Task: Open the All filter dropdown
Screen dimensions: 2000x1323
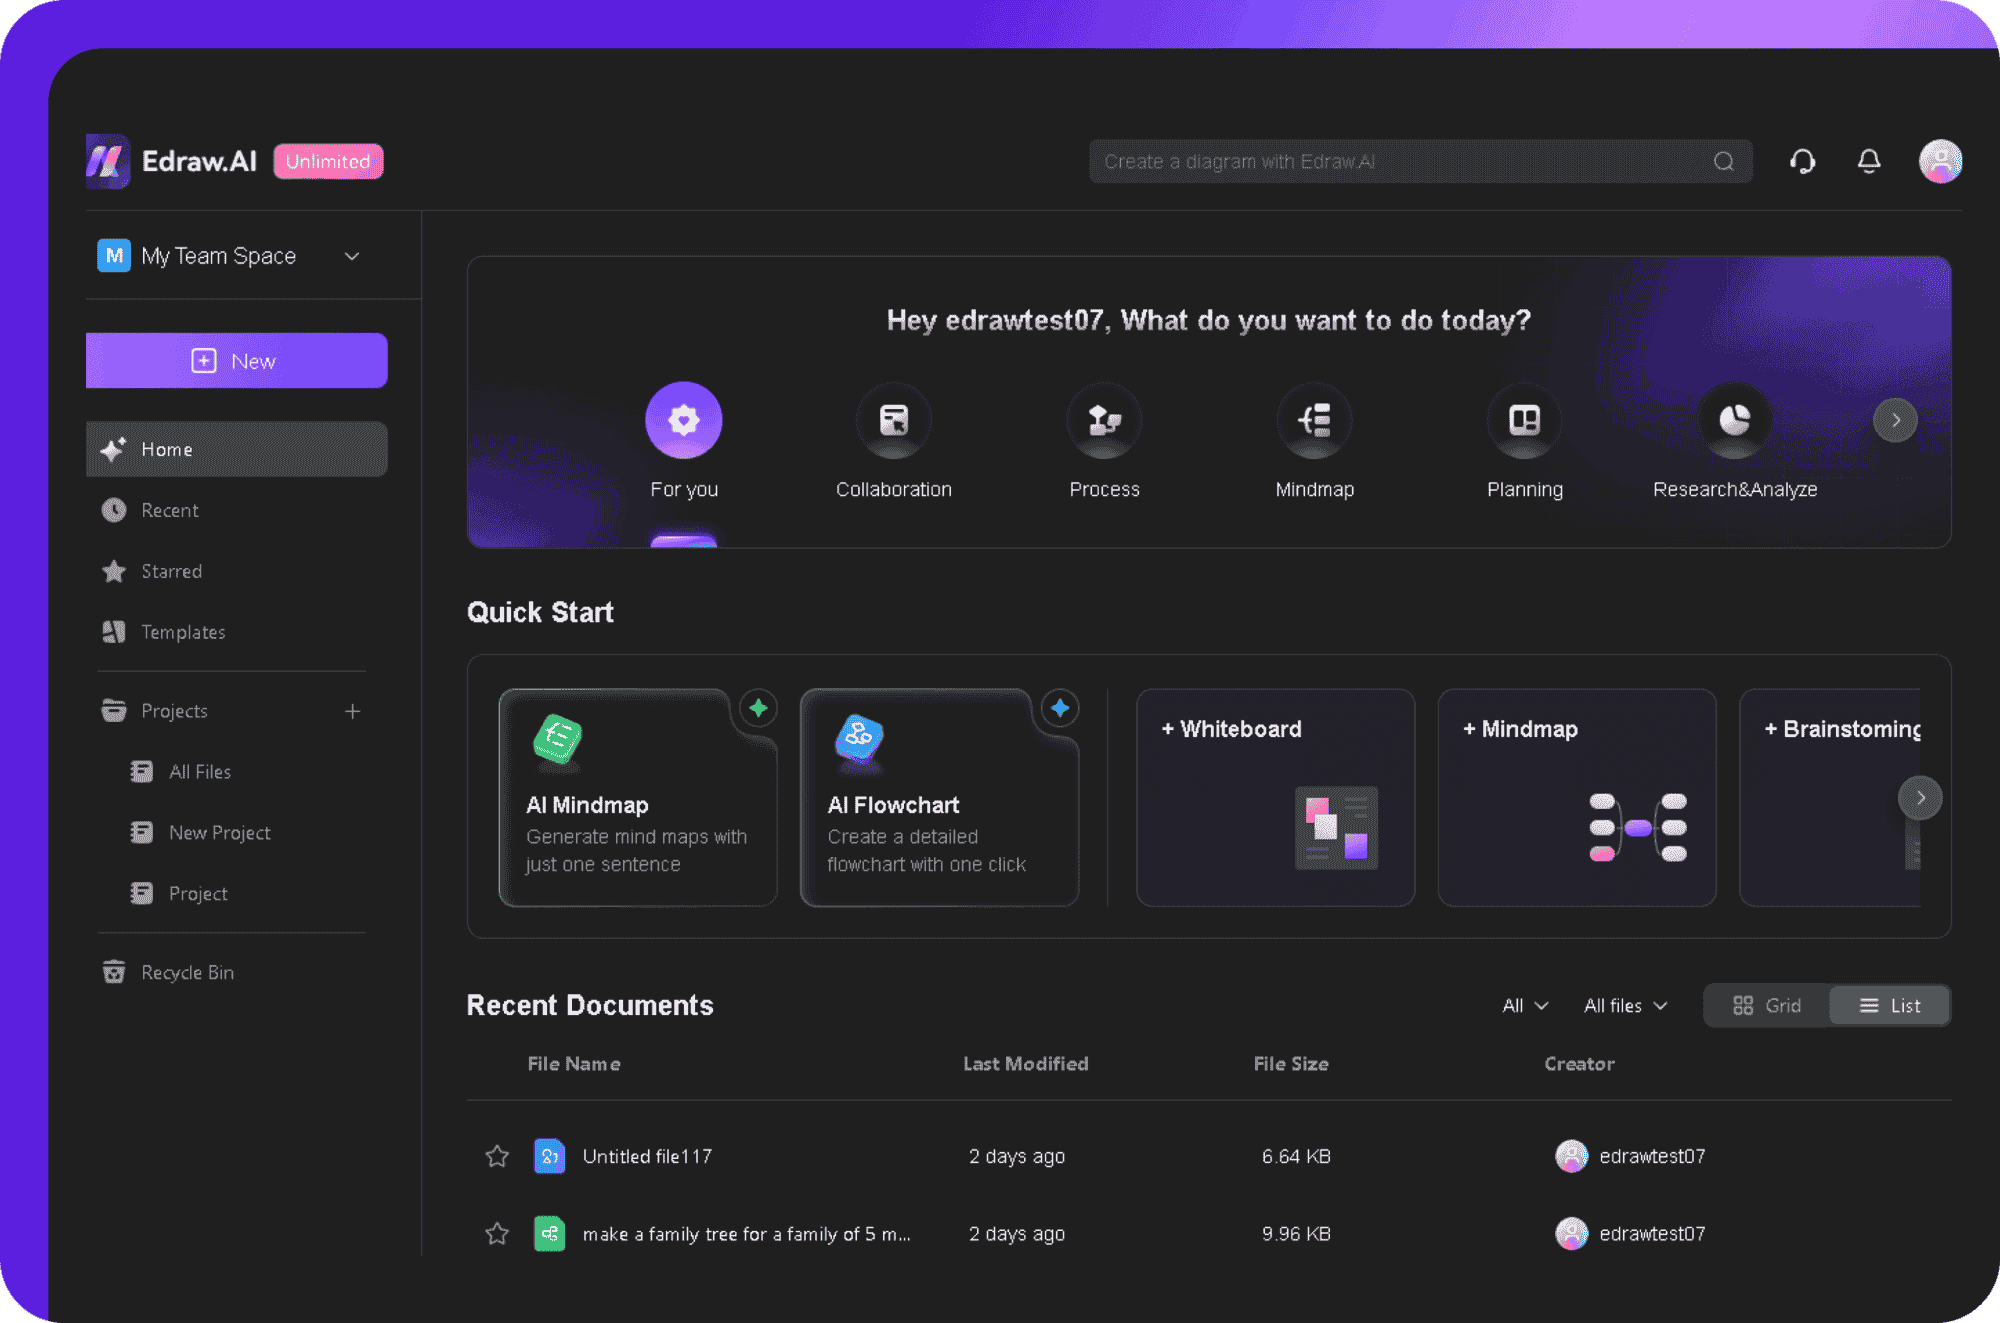Action: 1525,1006
